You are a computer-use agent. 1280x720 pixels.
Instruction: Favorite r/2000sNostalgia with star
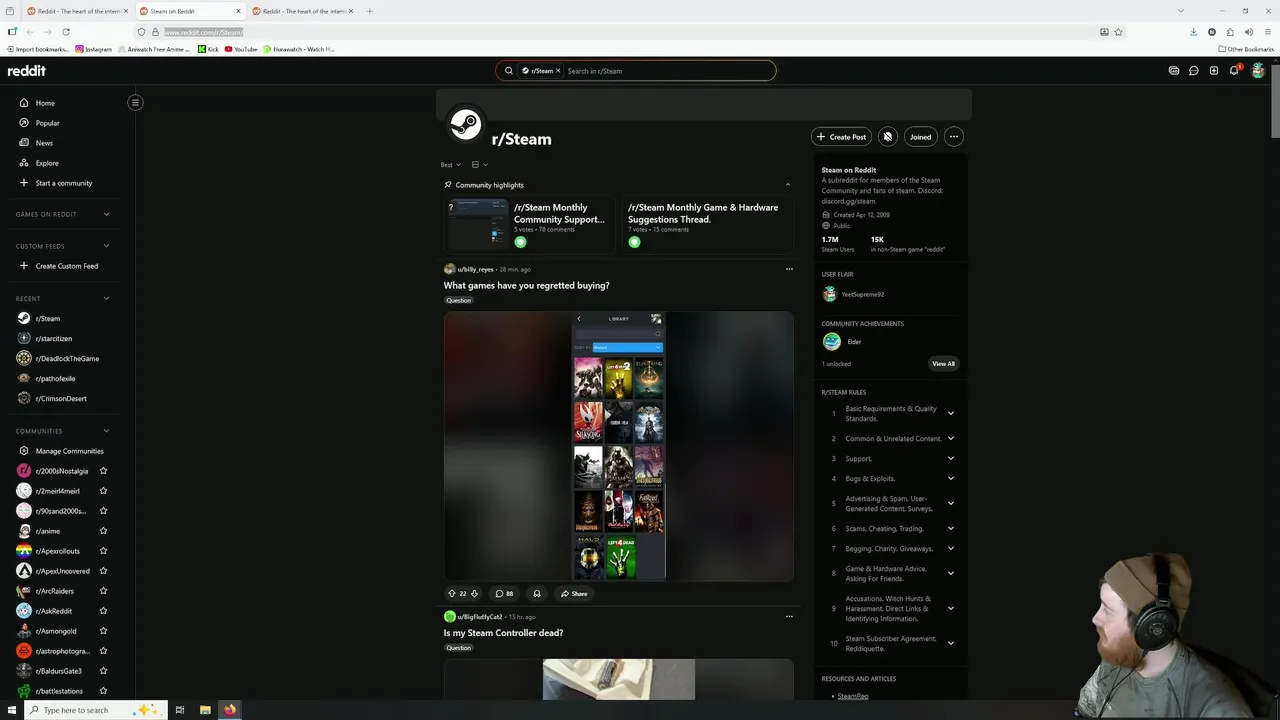click(103, 471)
